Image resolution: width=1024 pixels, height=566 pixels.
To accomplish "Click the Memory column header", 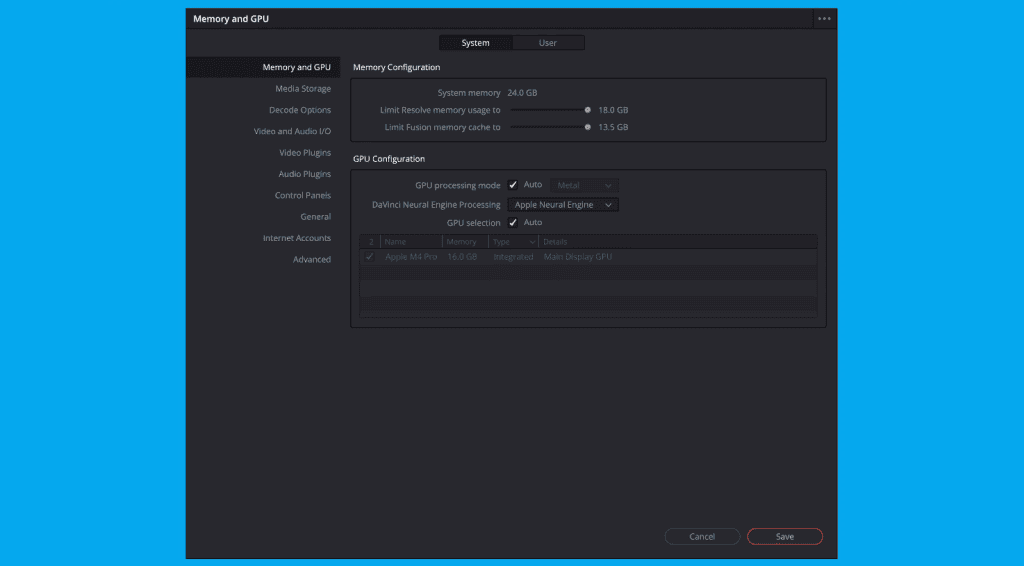I will click(x=464, y=242).
